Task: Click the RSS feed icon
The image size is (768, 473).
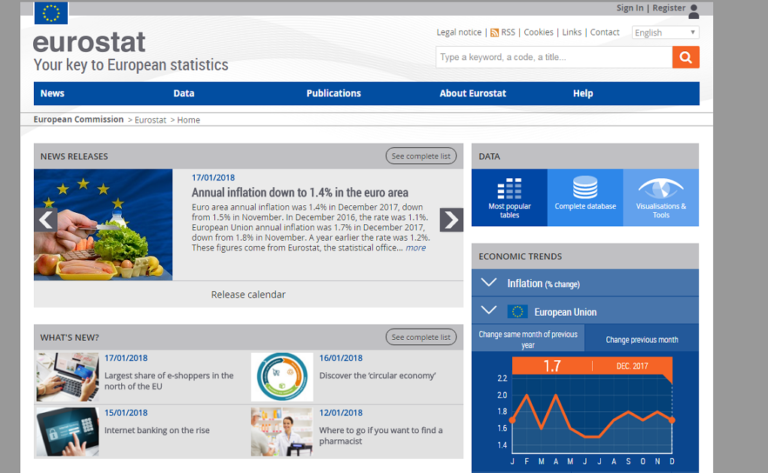Action: point(494,33)
